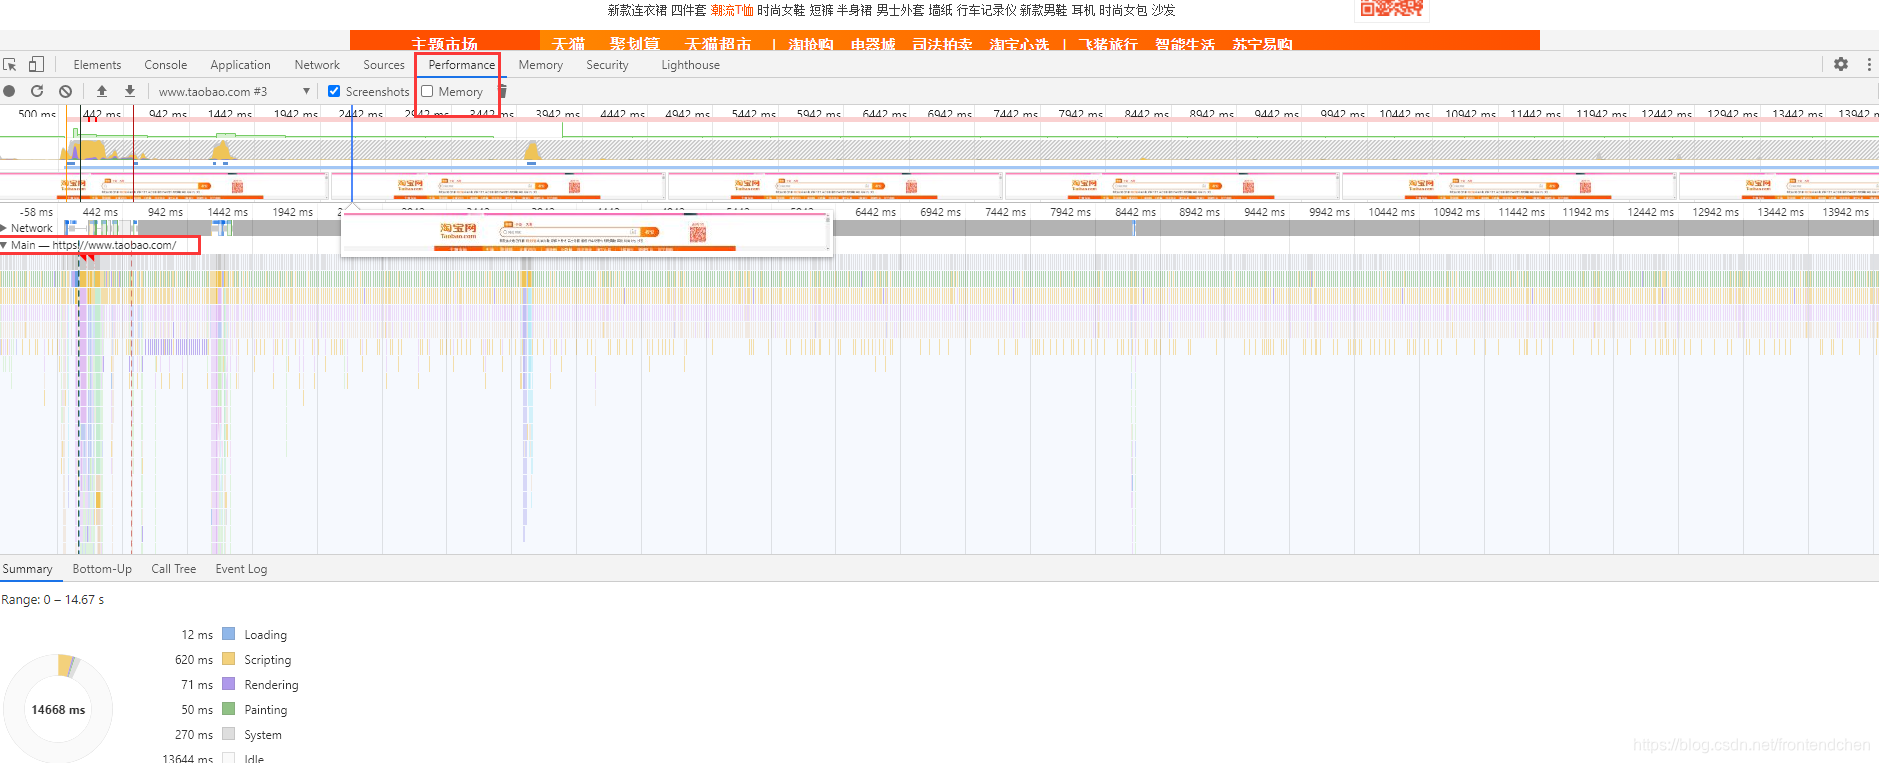This screenshot has height=763, width=1879.
Task: Click the 620 ms Scripting value
Action: pyautogui.click(x=194, y=660)
